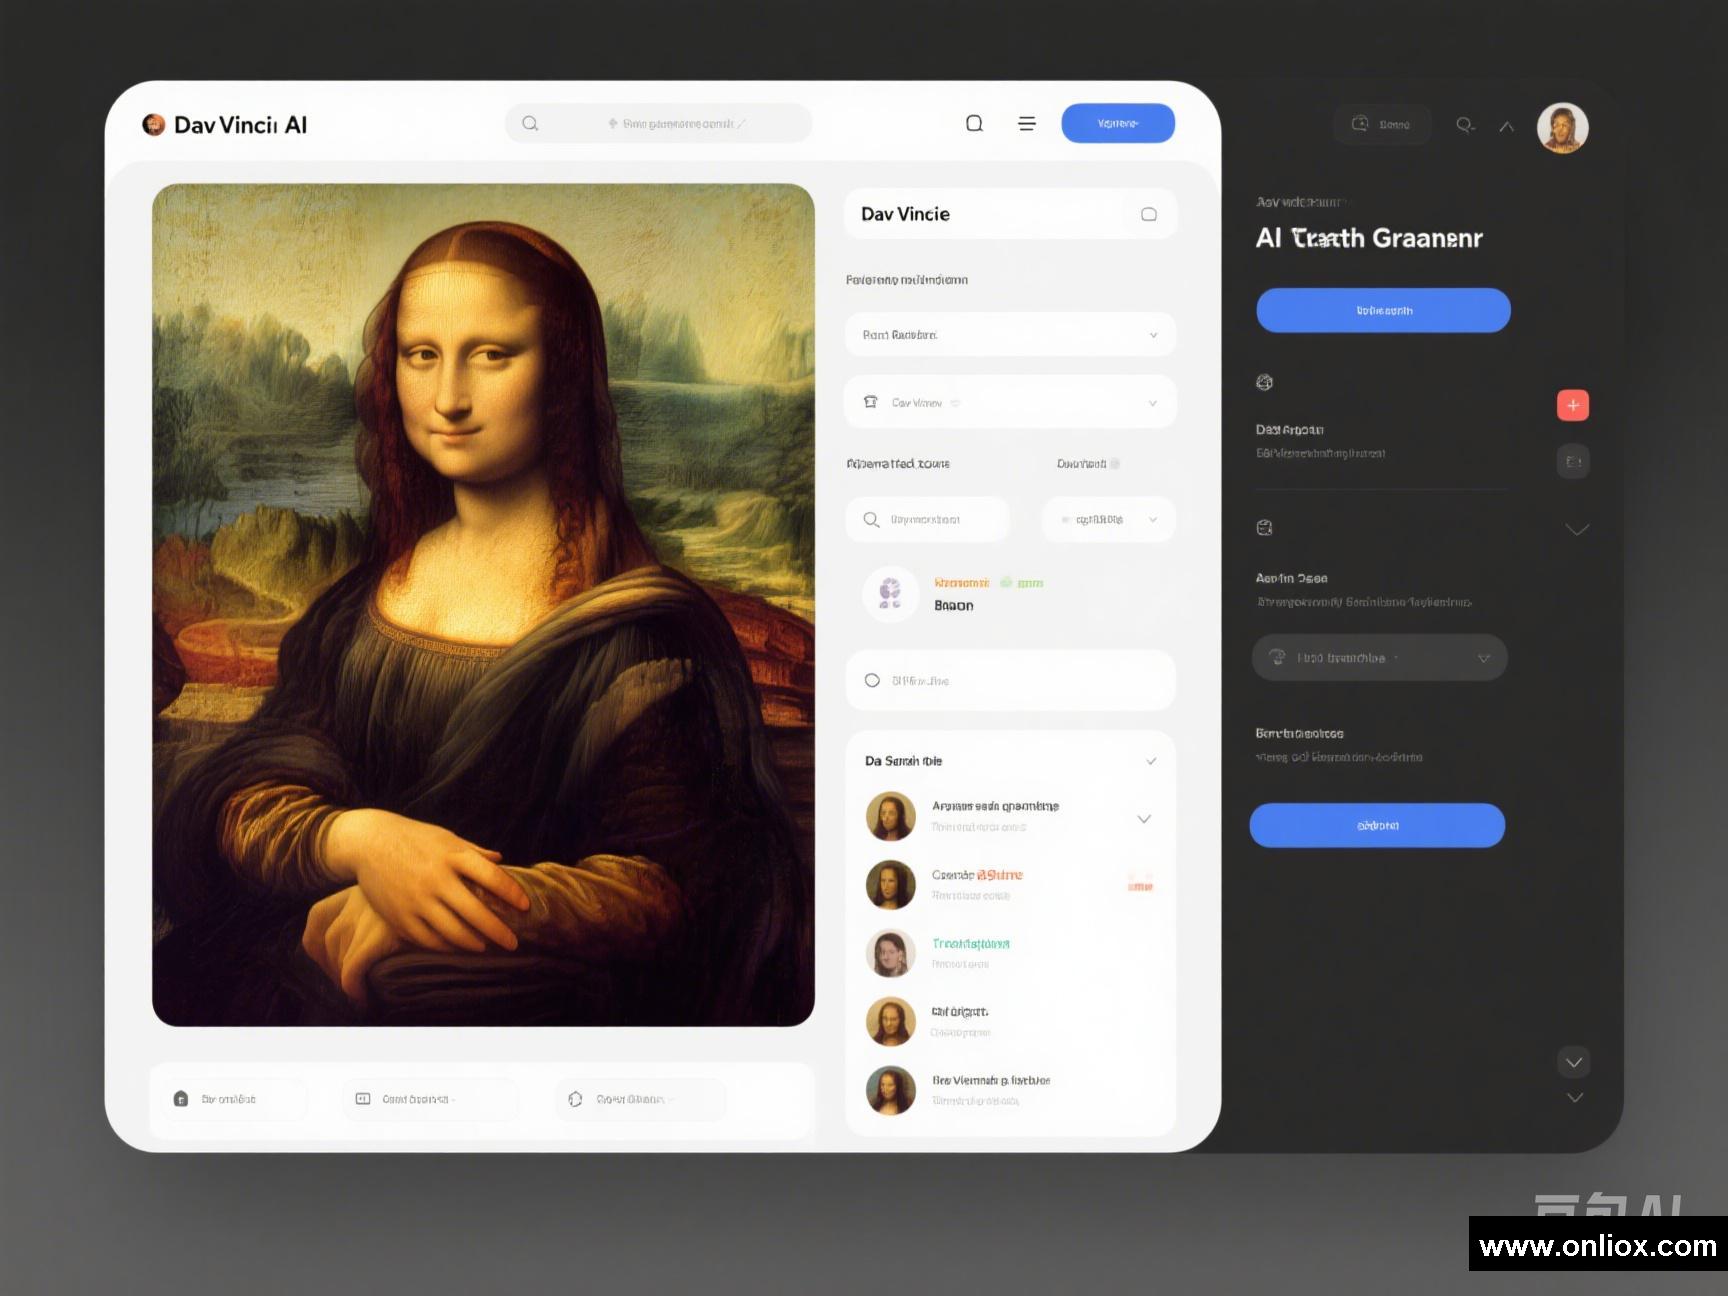Viewport: 1728px width, 1296px height.
Task: Click the purple avatar icon next to Braon
Action: pyautogui.click(x=890, y=593)
